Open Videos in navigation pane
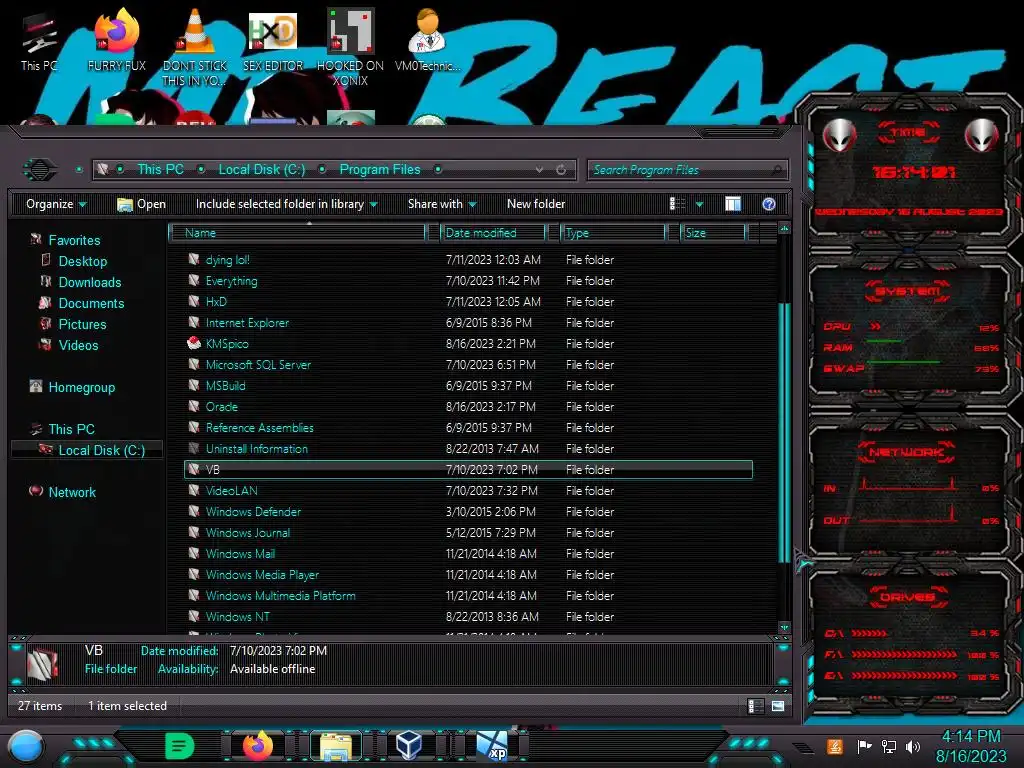 78,345
